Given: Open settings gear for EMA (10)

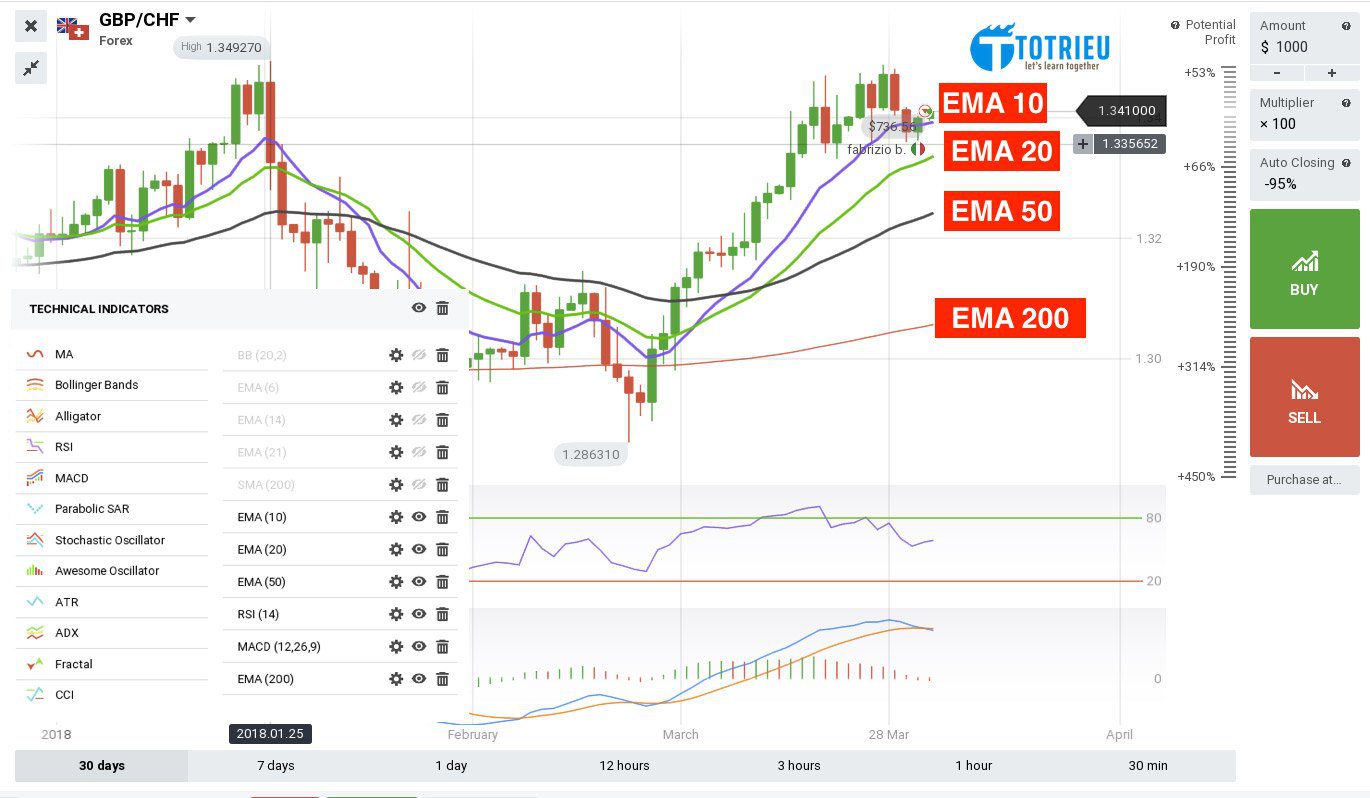Looking at the screenshot, I should coord(396,517).
